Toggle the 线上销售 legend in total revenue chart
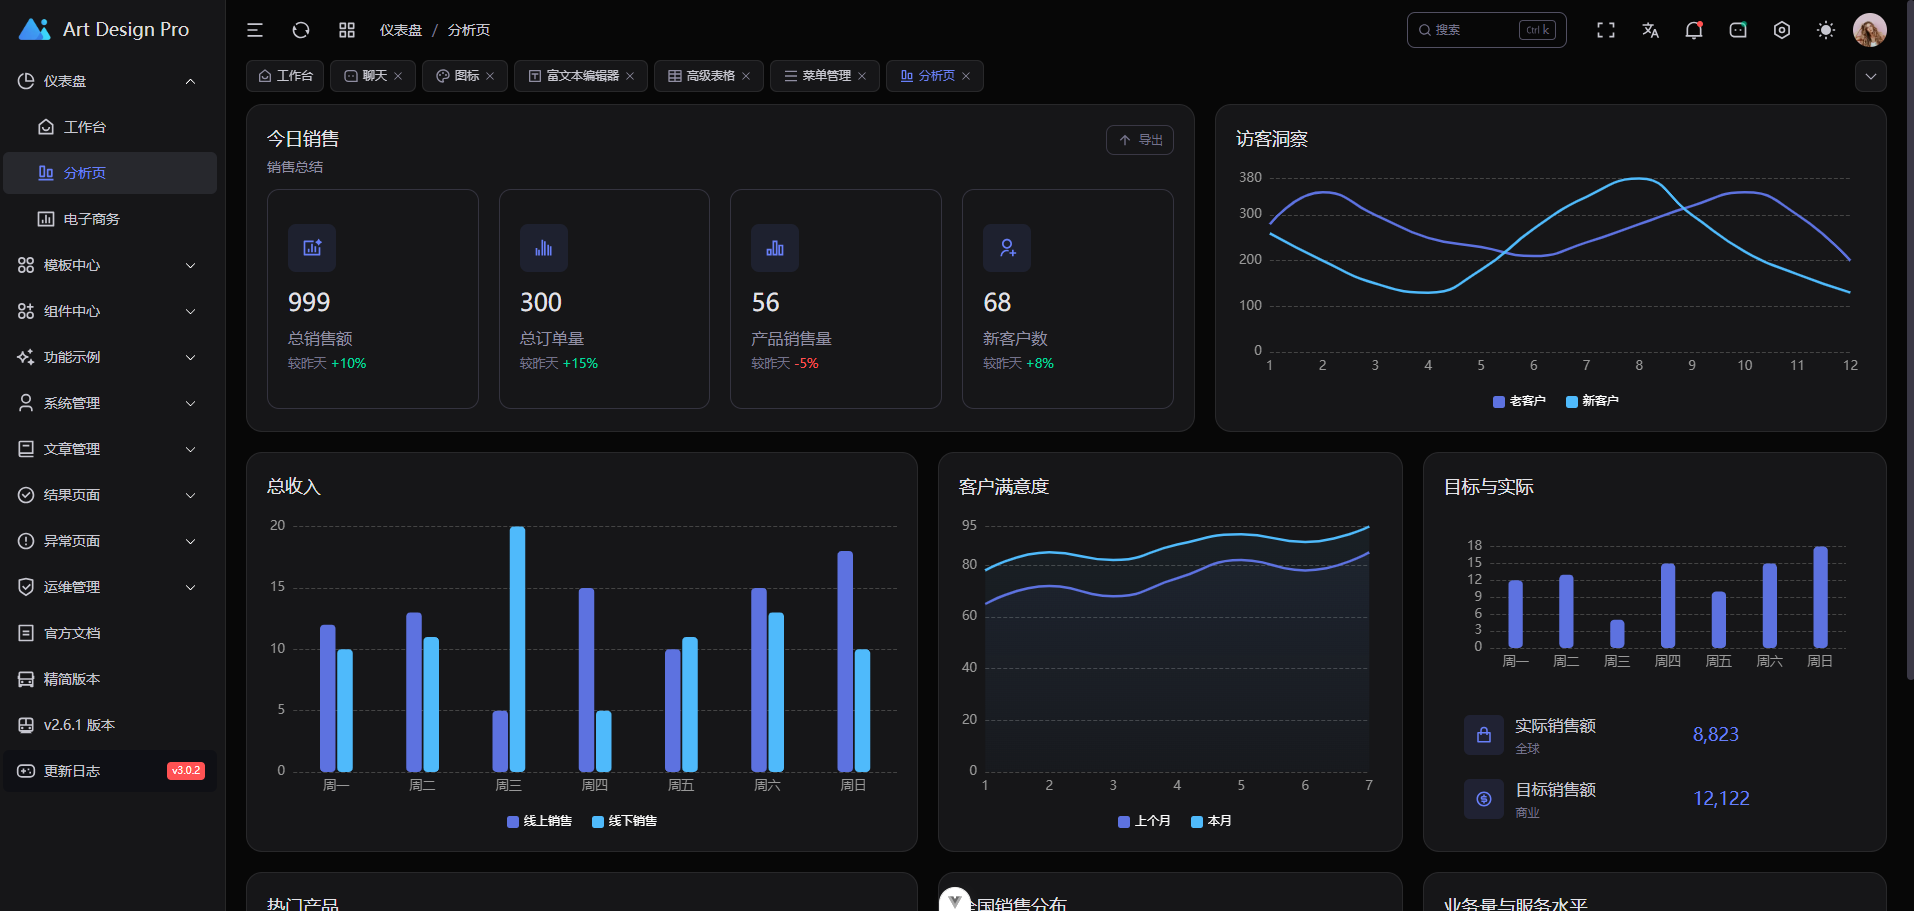 point(539,821)
